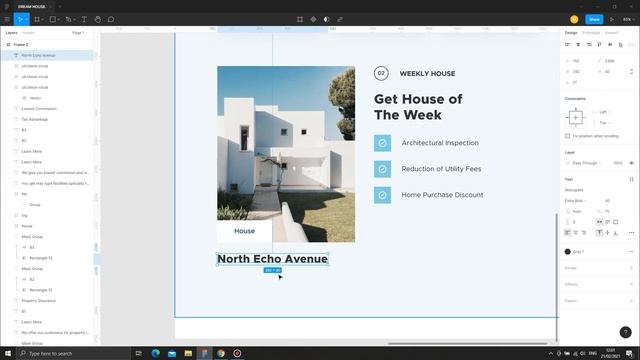This screenshot has height=360, width=640.
Task: Click the constrain proportions link icon
Action: tap(631, 71)
